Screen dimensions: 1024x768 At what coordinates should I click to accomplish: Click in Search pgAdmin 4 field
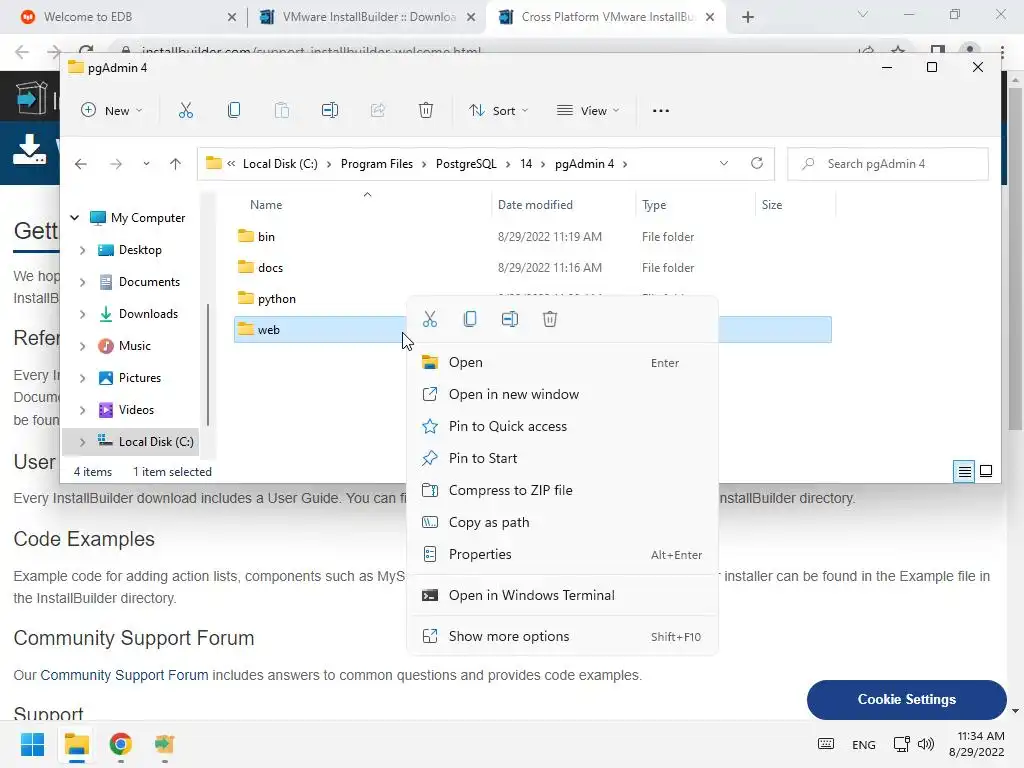click(x=888, y=164)
